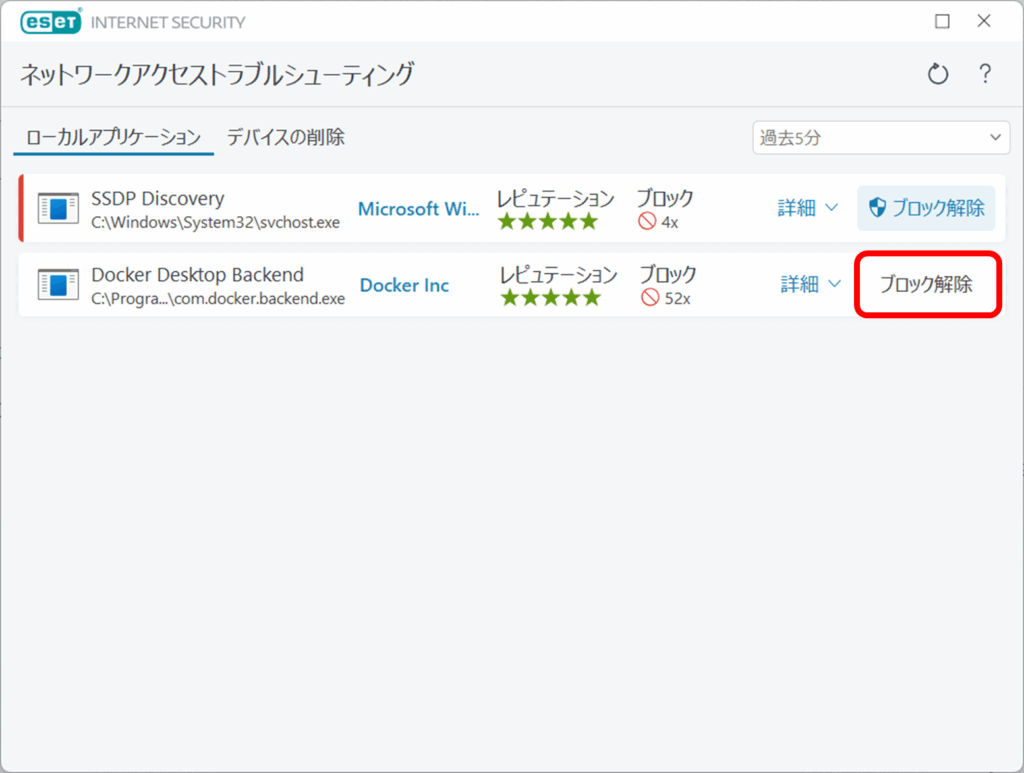This screenshot has height=773, width=1024.
Task: Click the 4x block count
Action: [670, 223]
